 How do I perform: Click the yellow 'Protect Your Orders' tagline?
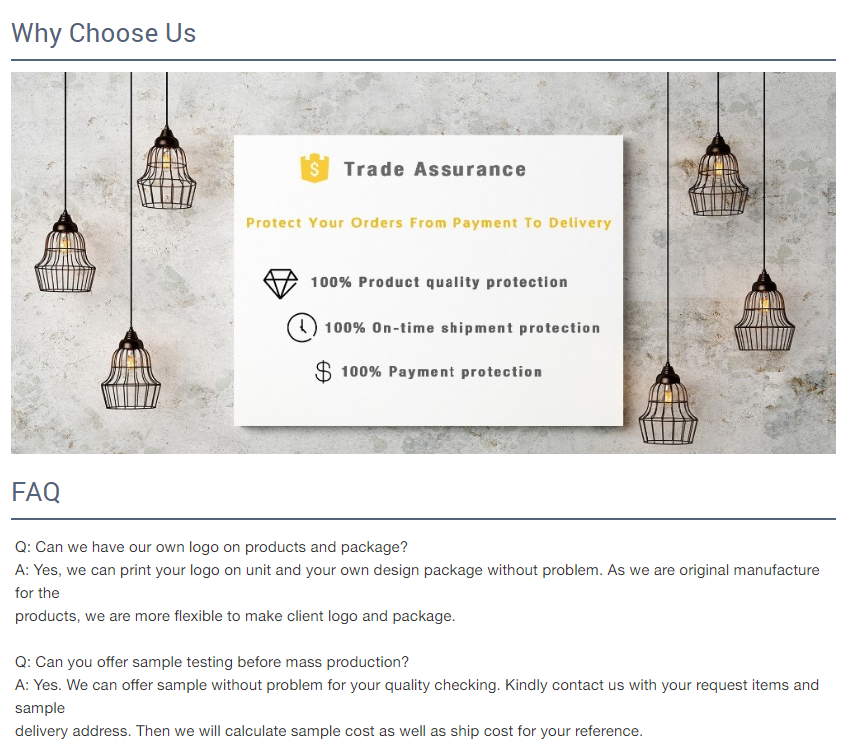click(428, 223)
